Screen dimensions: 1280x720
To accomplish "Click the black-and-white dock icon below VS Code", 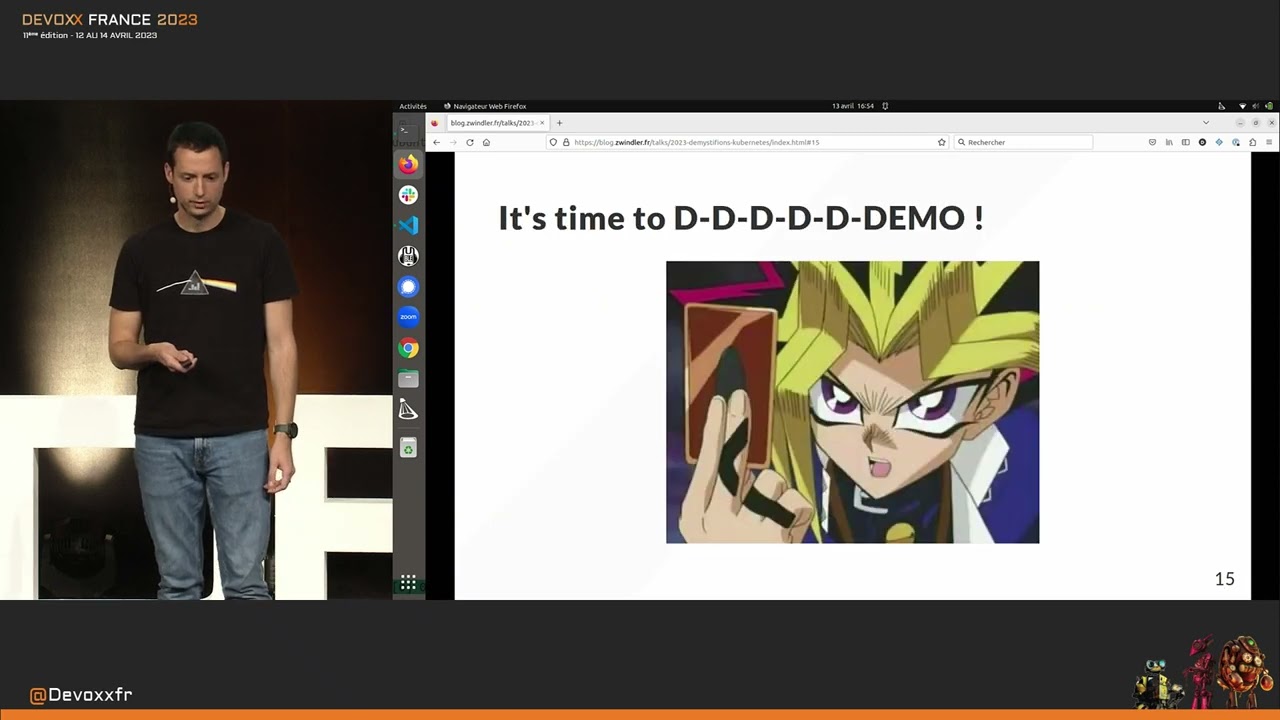I will [x=408, y=256].
